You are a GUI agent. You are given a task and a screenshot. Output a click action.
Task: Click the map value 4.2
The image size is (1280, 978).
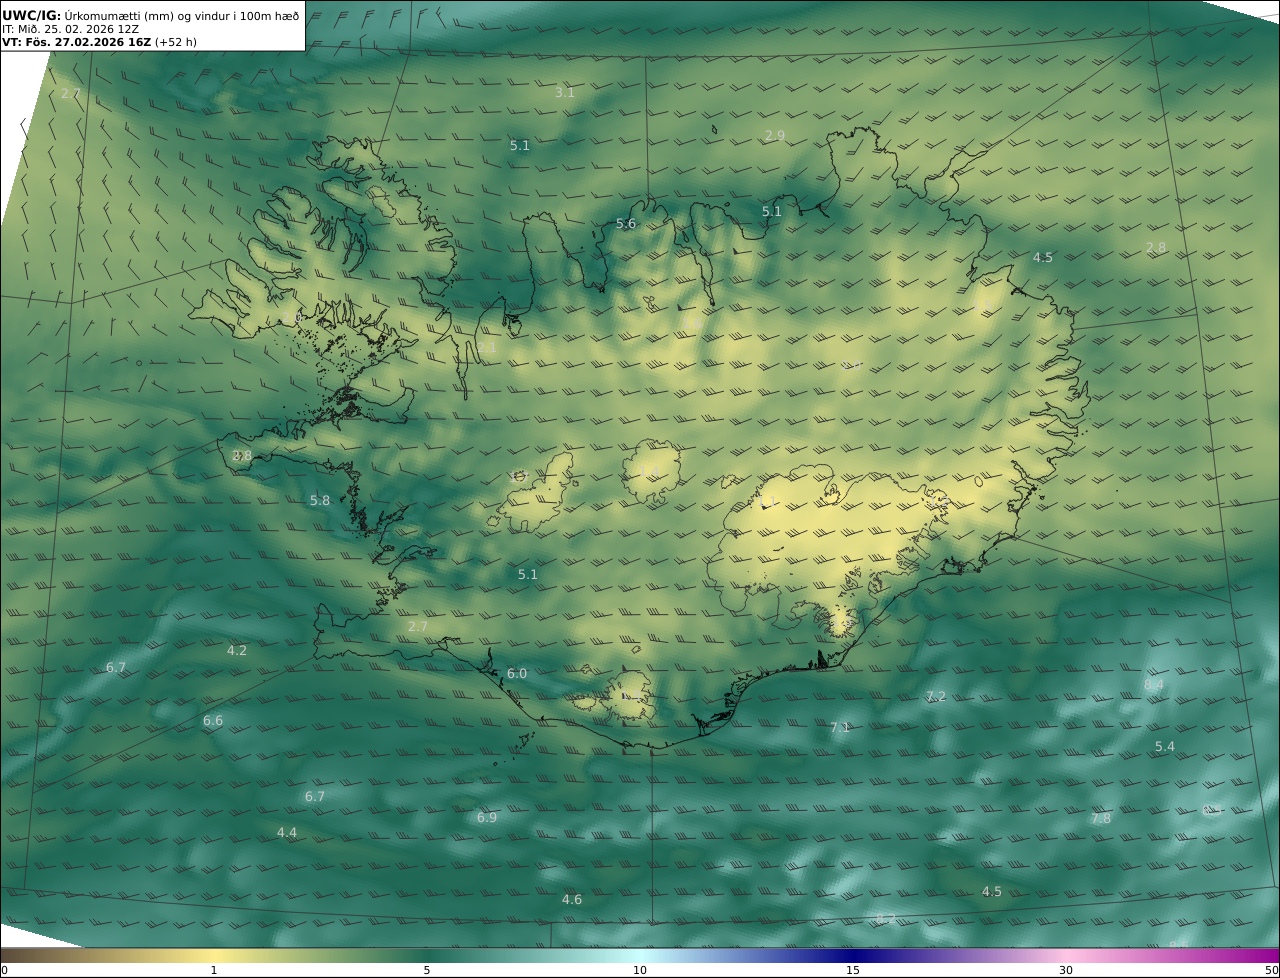(237, 650)
